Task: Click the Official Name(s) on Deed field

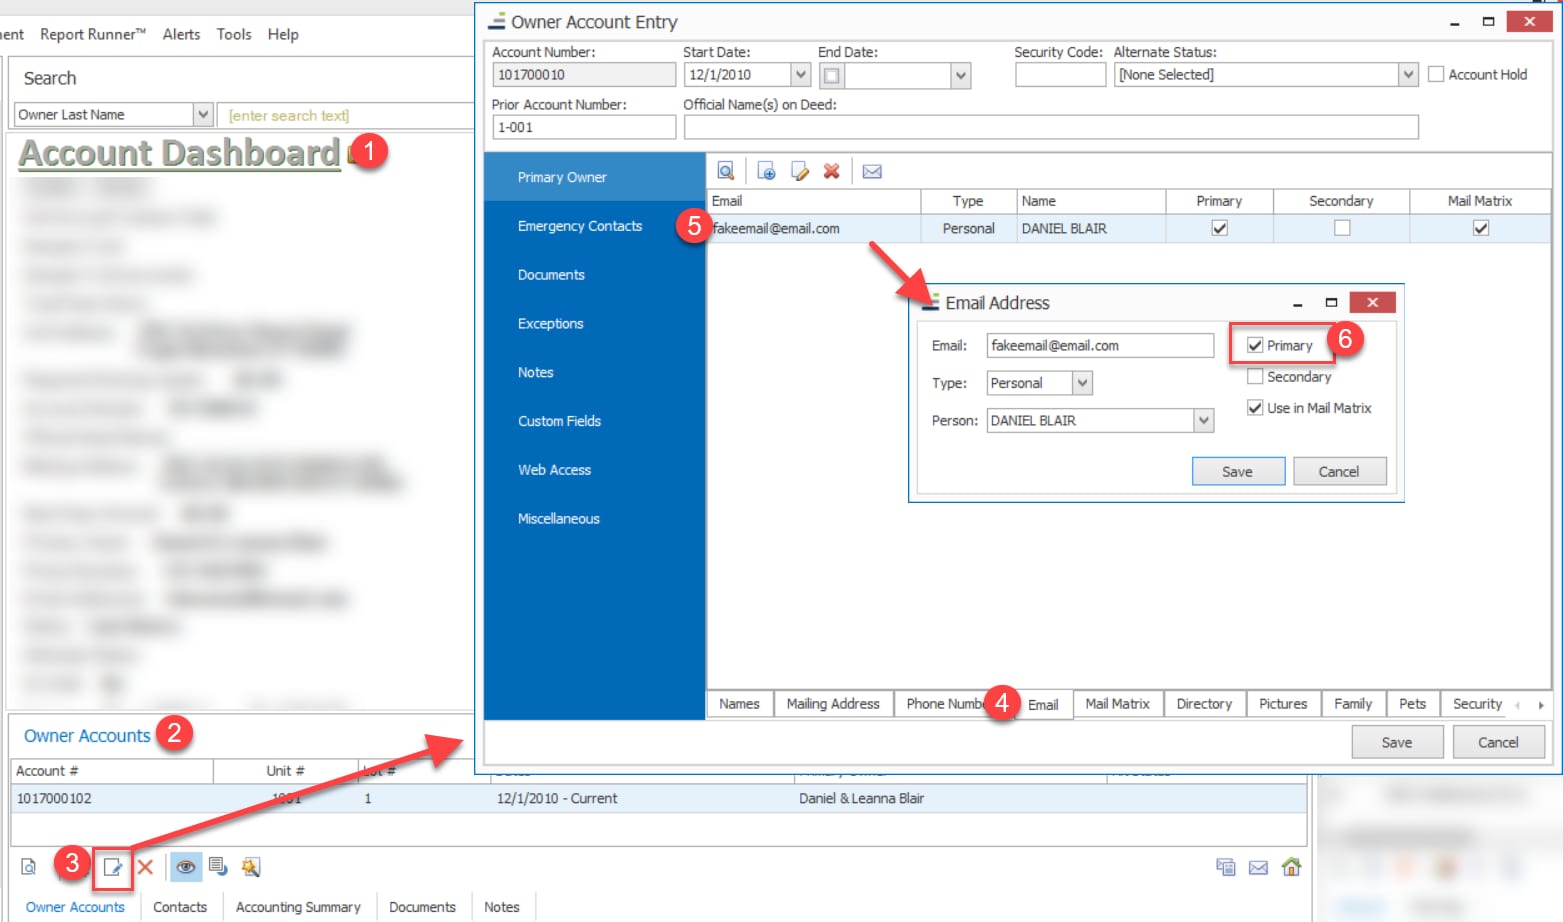Action: pos(1051,127)
